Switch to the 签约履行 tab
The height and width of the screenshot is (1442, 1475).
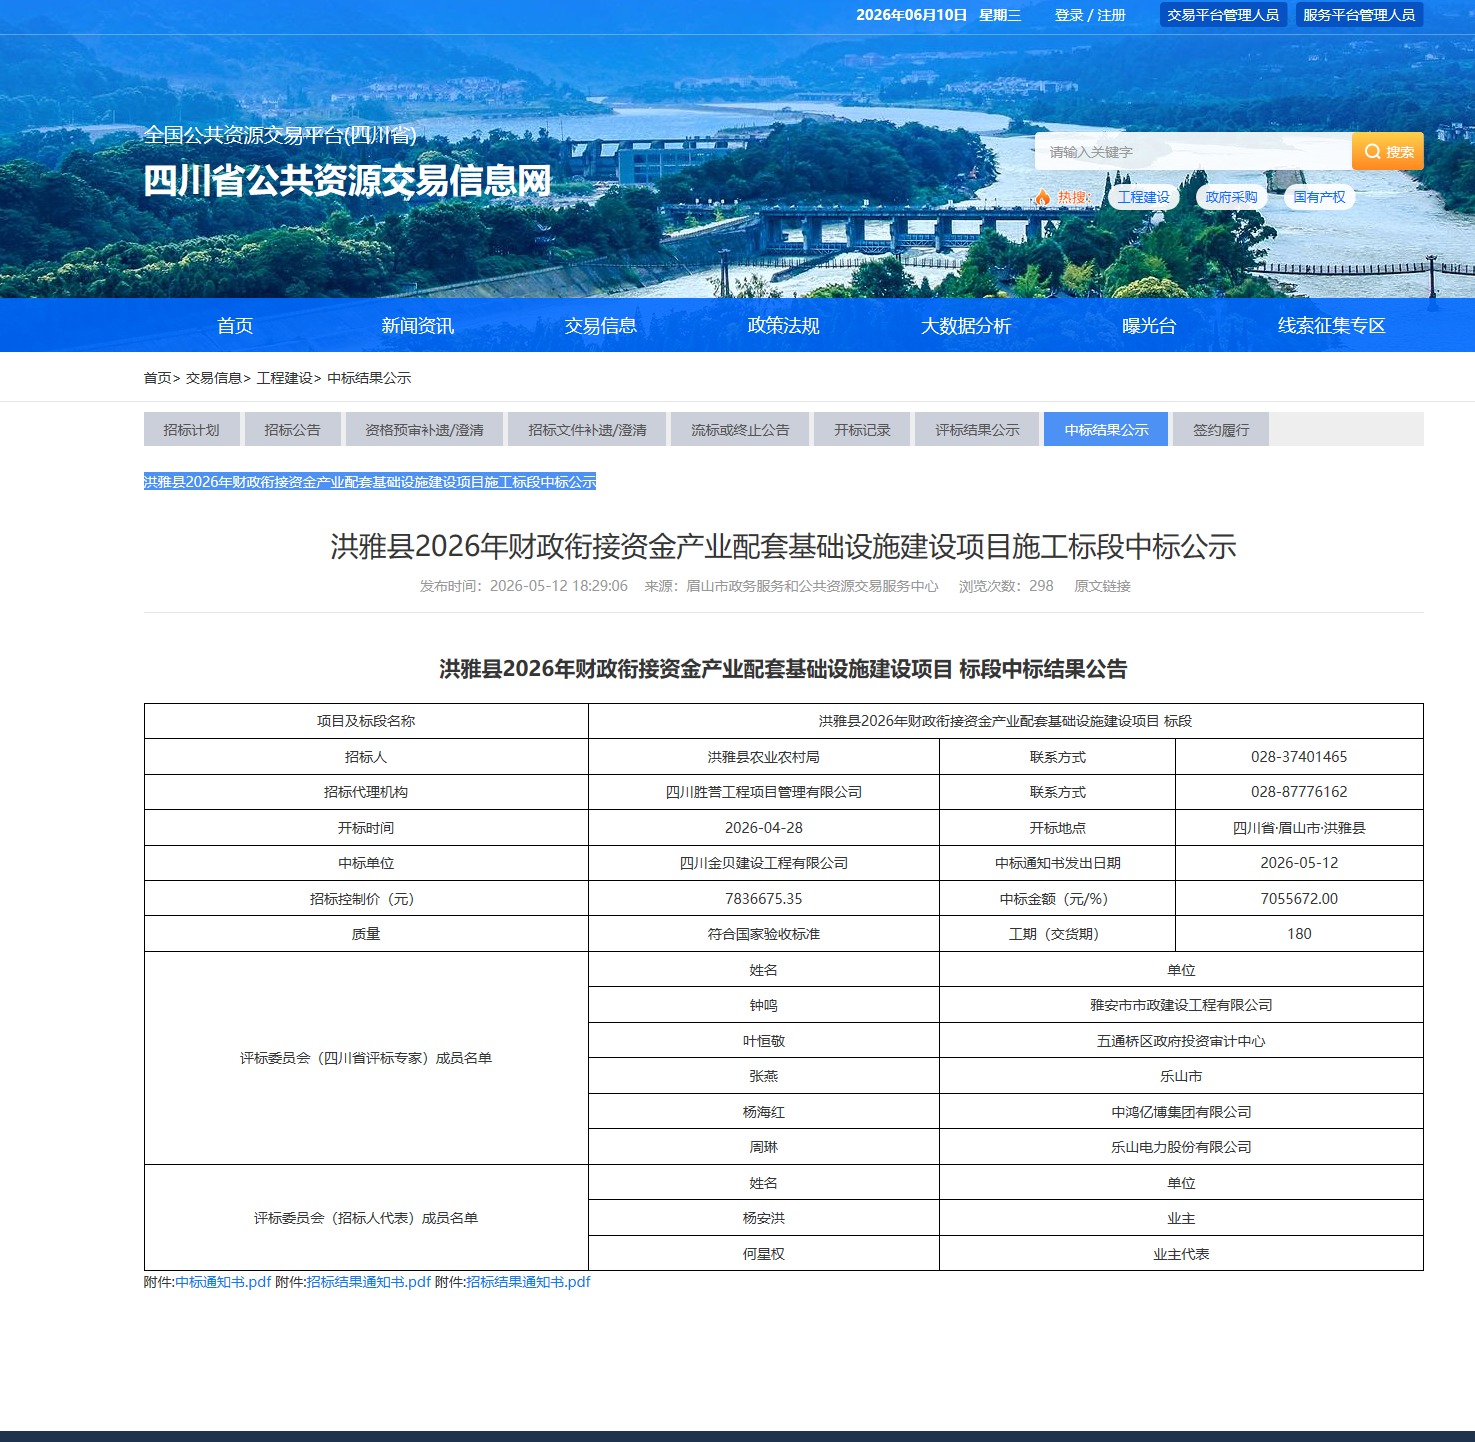(x=1221, y=429)
